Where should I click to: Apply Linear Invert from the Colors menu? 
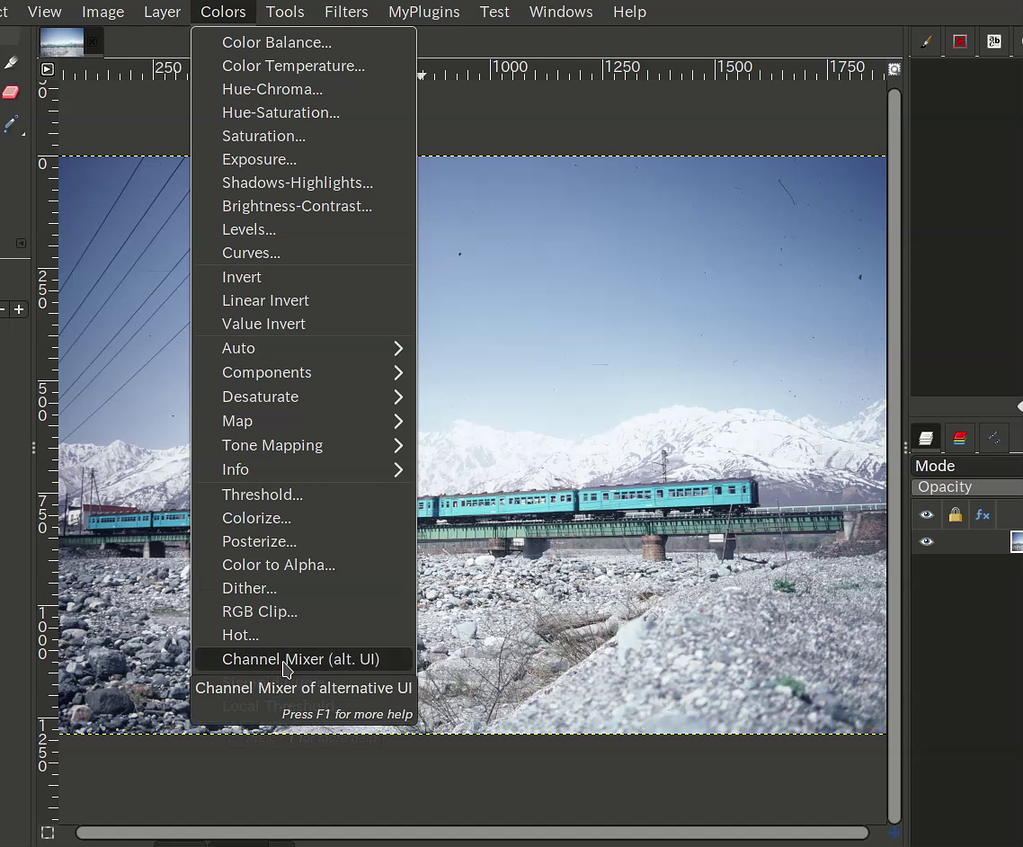[x=265, y=300]
